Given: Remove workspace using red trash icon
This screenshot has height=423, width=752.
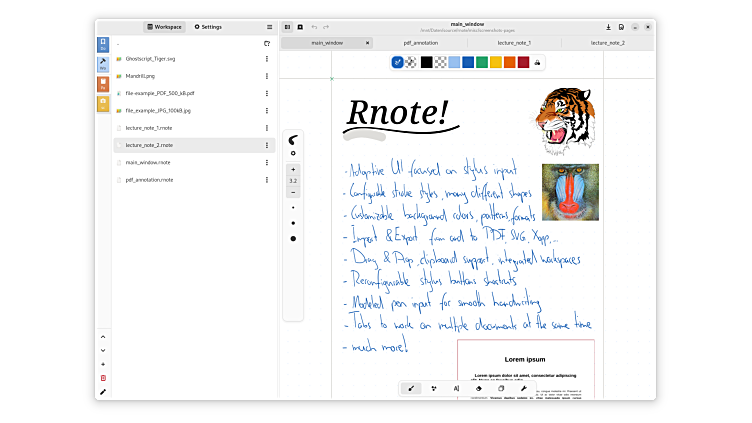Looking at the screenshot, I should (103, 378).
